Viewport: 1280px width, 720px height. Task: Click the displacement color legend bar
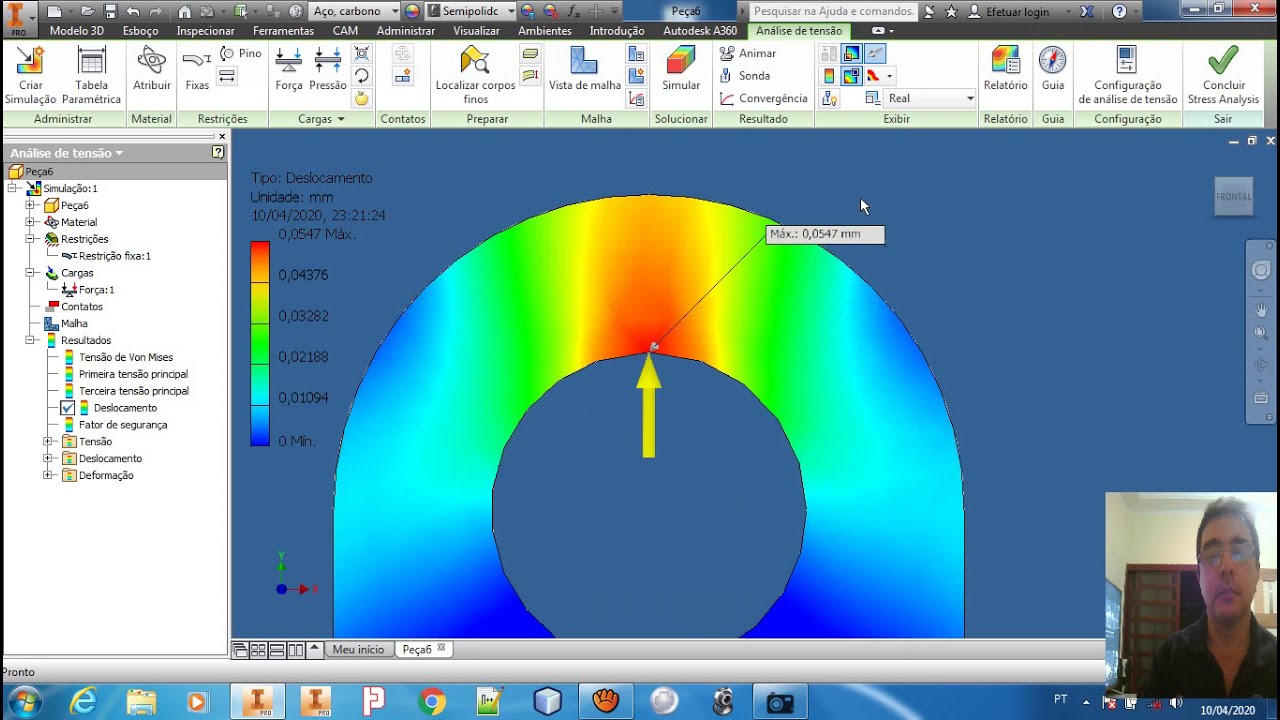click(x=260, y=343)
